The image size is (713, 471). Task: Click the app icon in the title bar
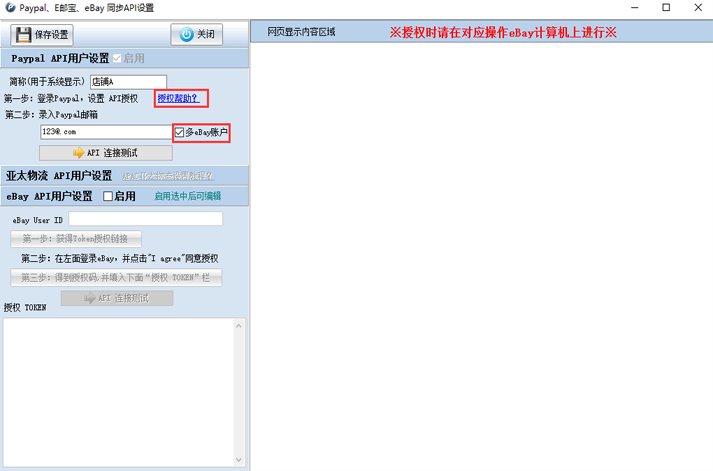coord(9,7)
